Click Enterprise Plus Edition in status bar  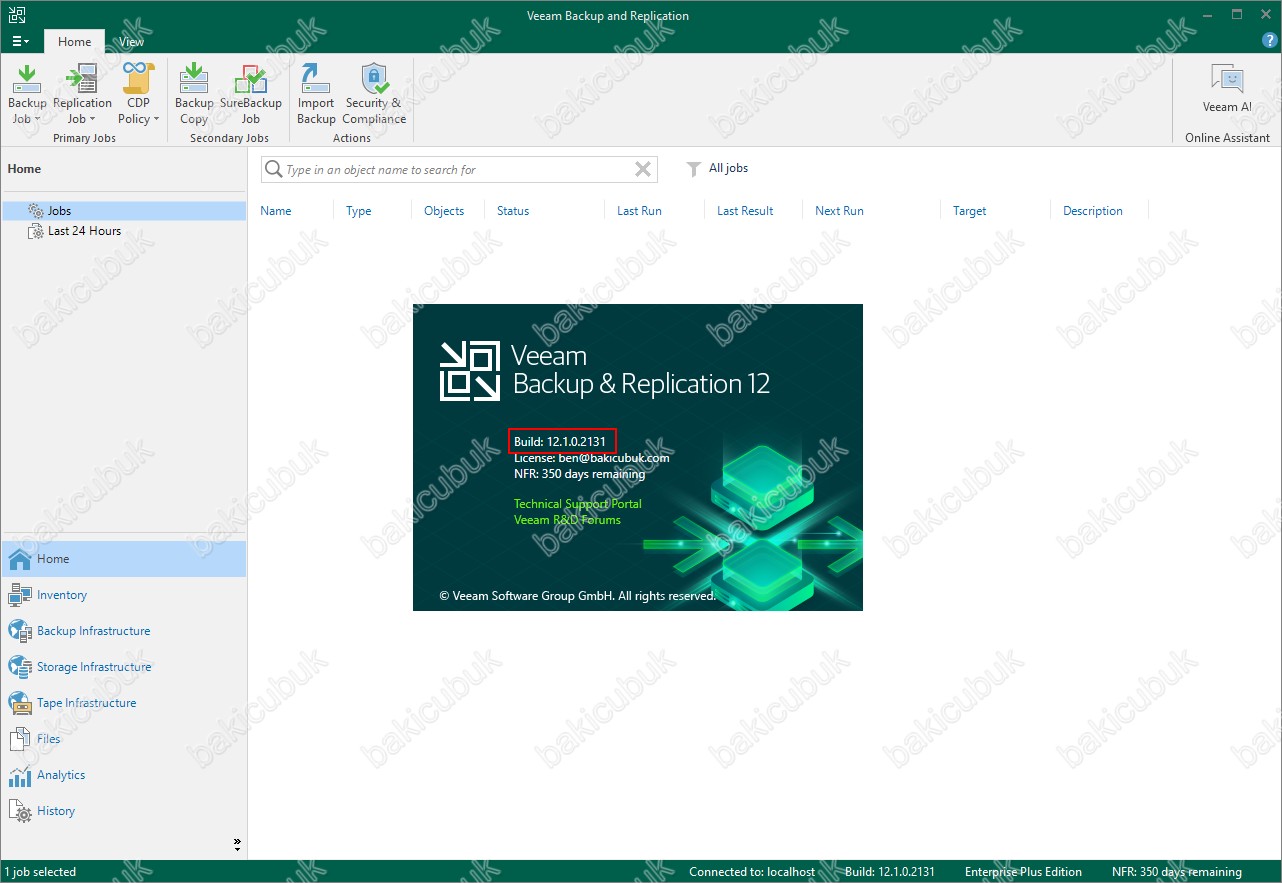(1023, 872)
